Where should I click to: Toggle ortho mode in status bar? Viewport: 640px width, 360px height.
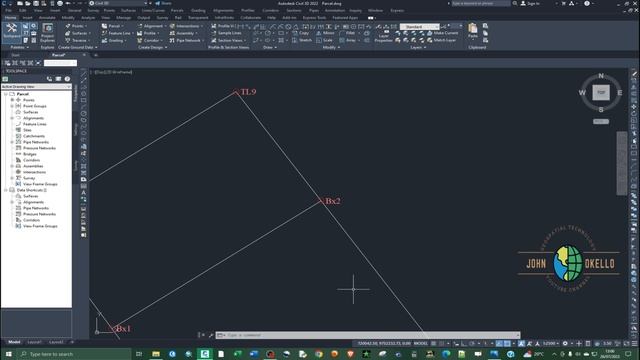coord(464,344)
